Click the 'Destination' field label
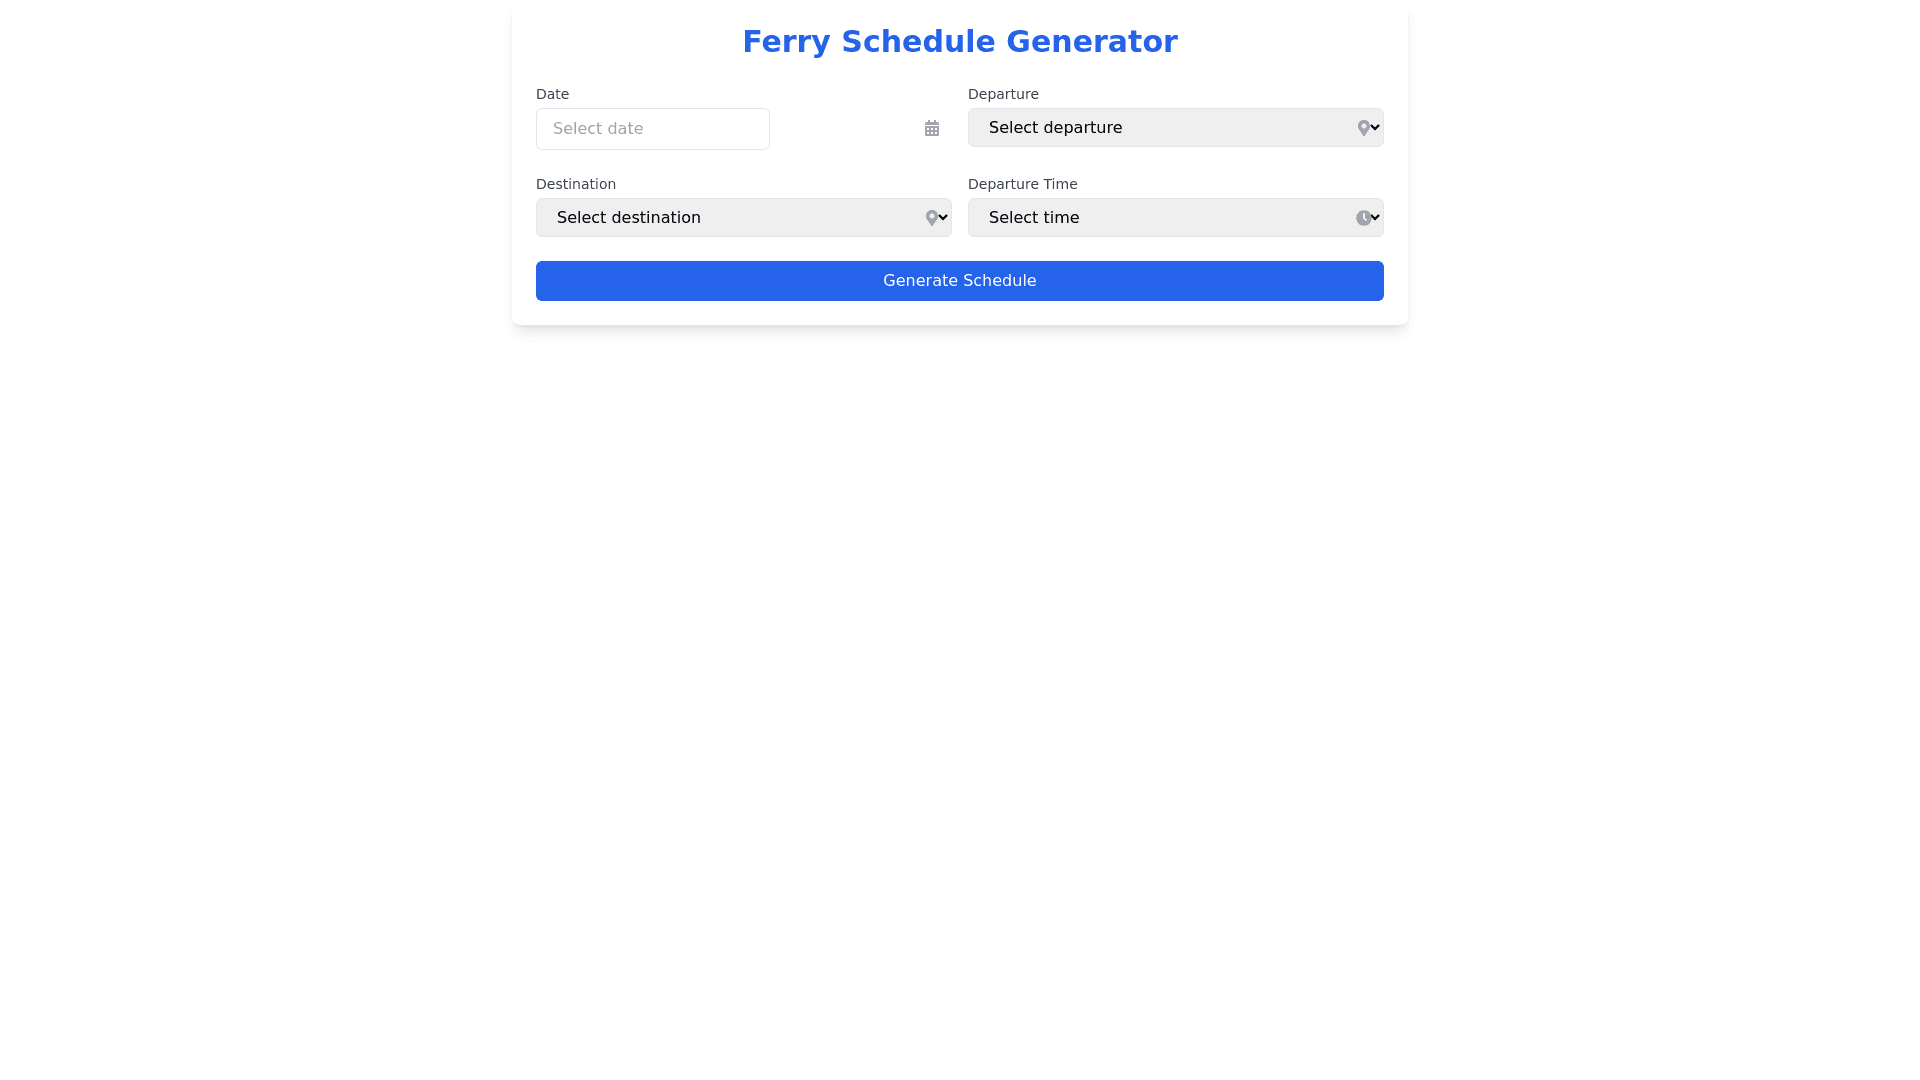Image resolution: width=1920 pixels, height=1080 pixels. click(576, 184)
